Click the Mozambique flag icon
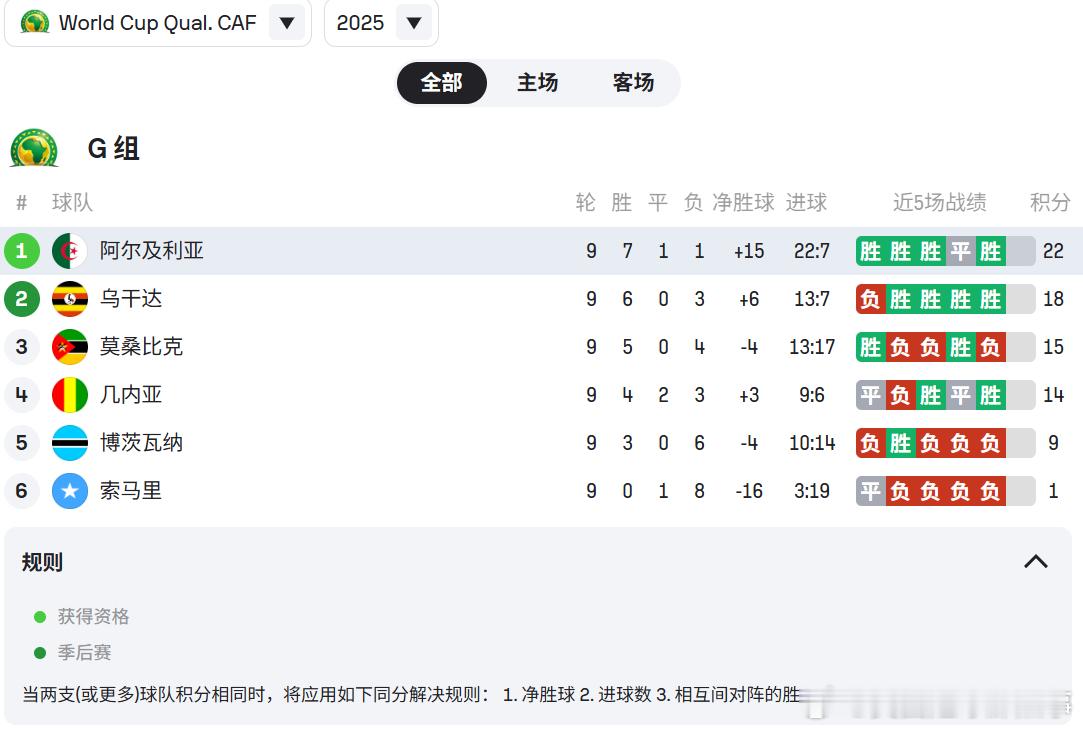The height and width of the screenshot is (730, 1083). pyautogui.click(x=70, y=347)
